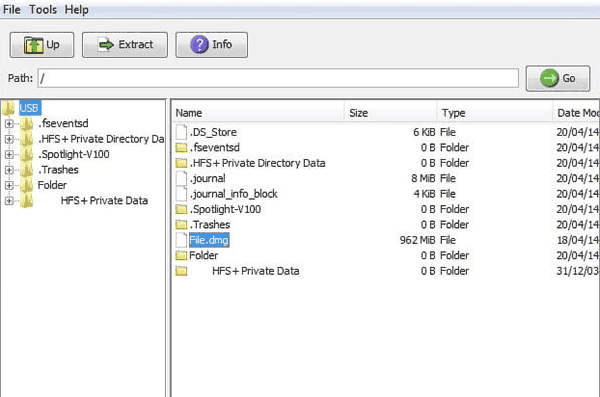Image resolution: width=600 pixels, height=397 pixels.
Task: Click folder icon of .Spotlight-V100 tree node
Action: pos(27,154)
